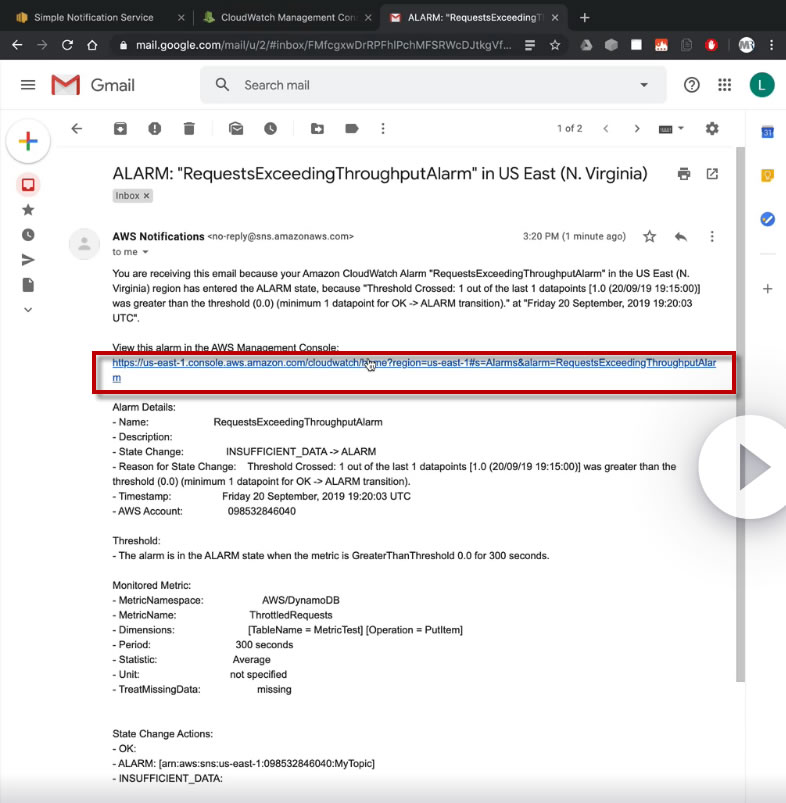Open a new browser tab
The image size is (786, 803).
[584, 18]
